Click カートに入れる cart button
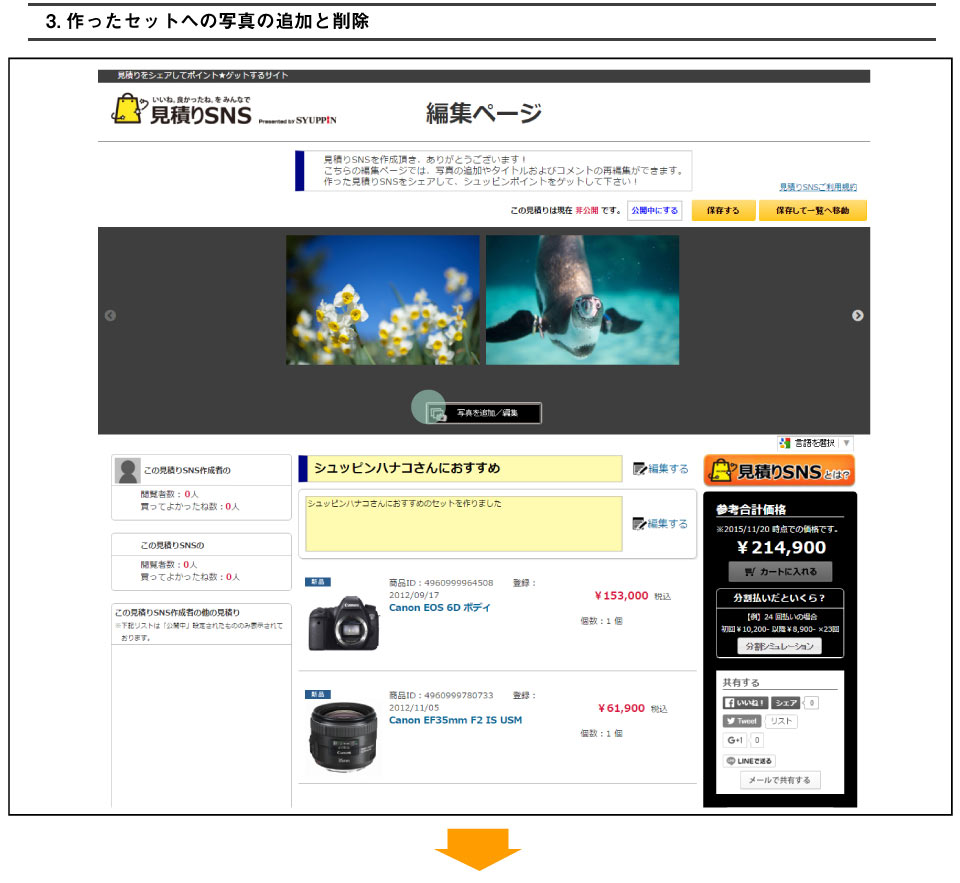The height and width of the screenshot is (883, 960). pos(780,571)
